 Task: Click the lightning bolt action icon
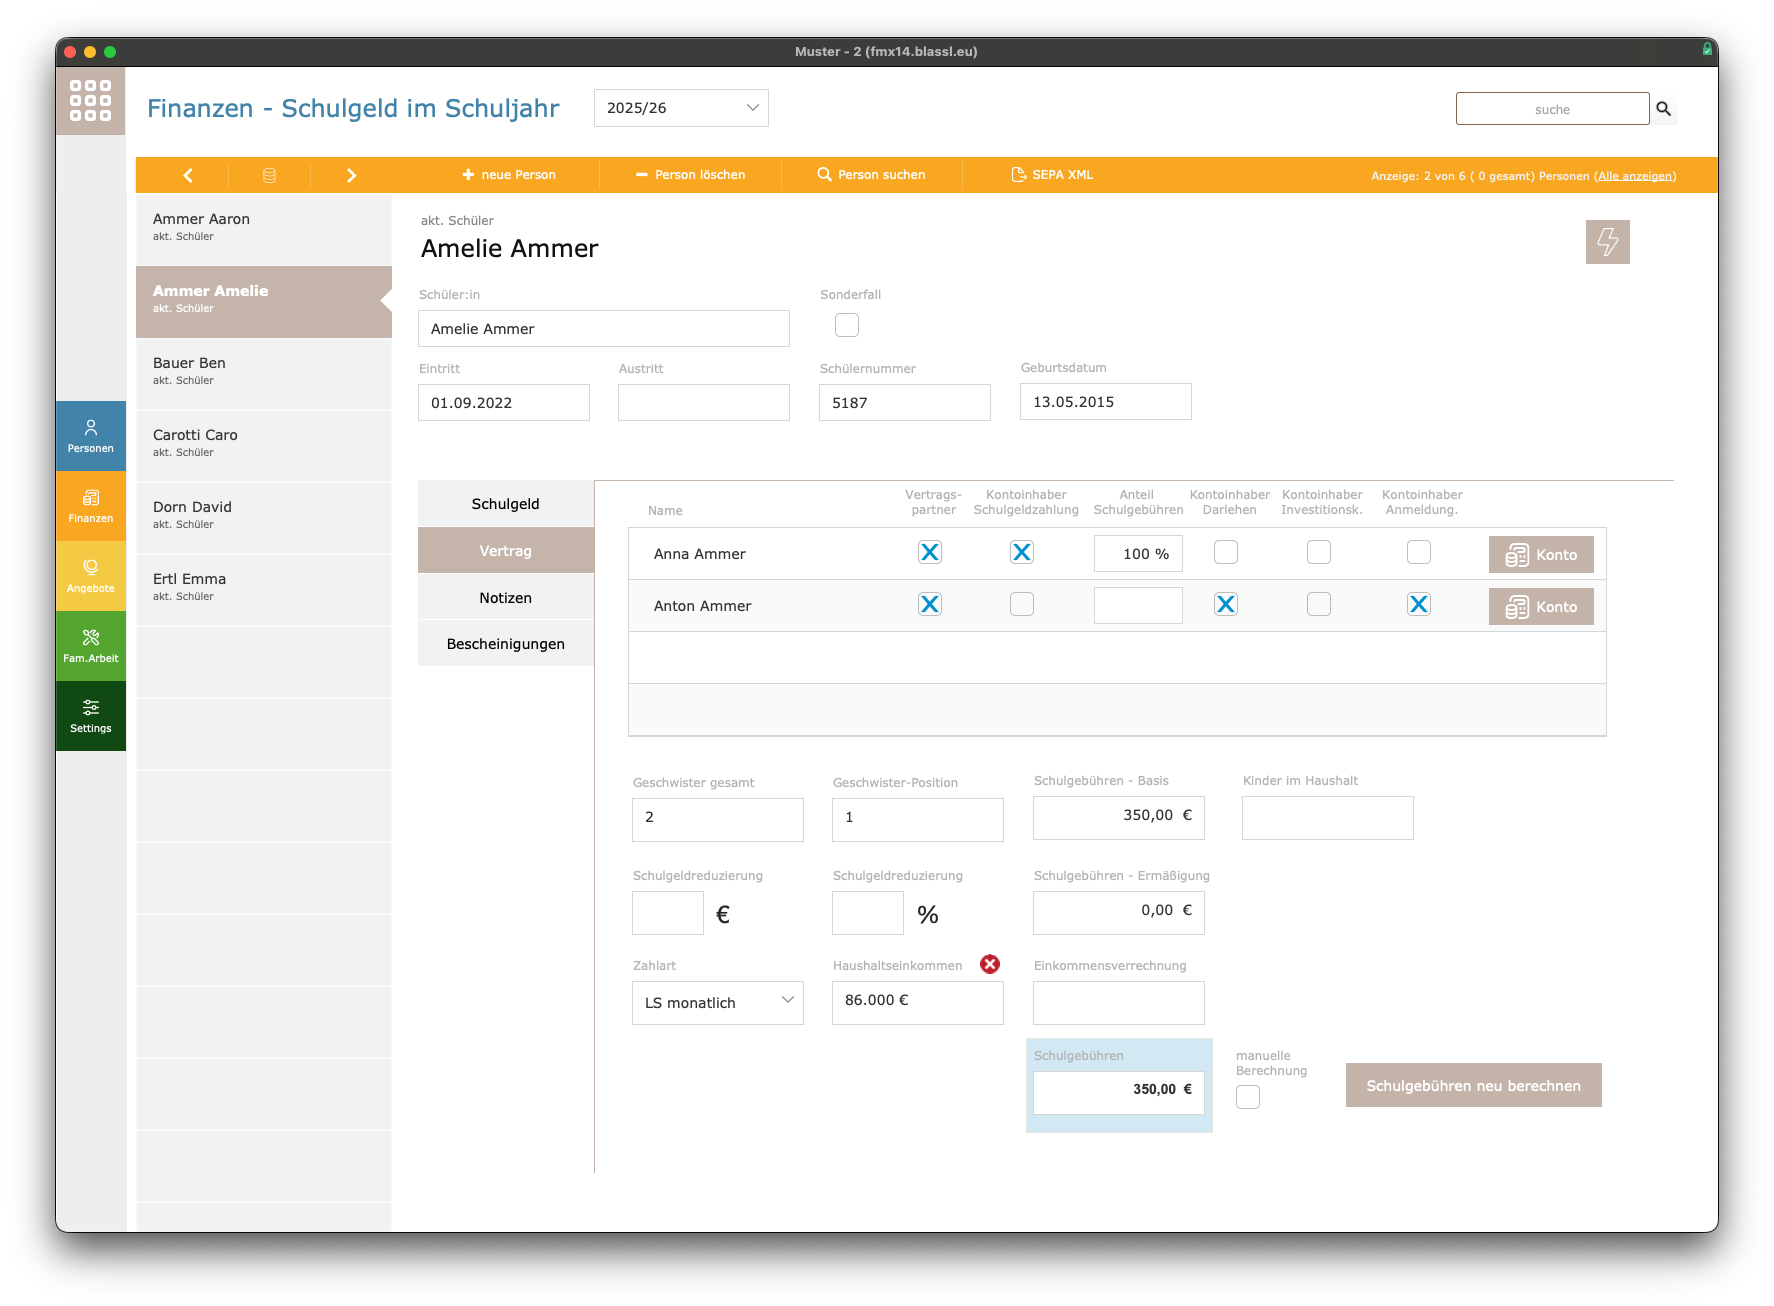1607,242
